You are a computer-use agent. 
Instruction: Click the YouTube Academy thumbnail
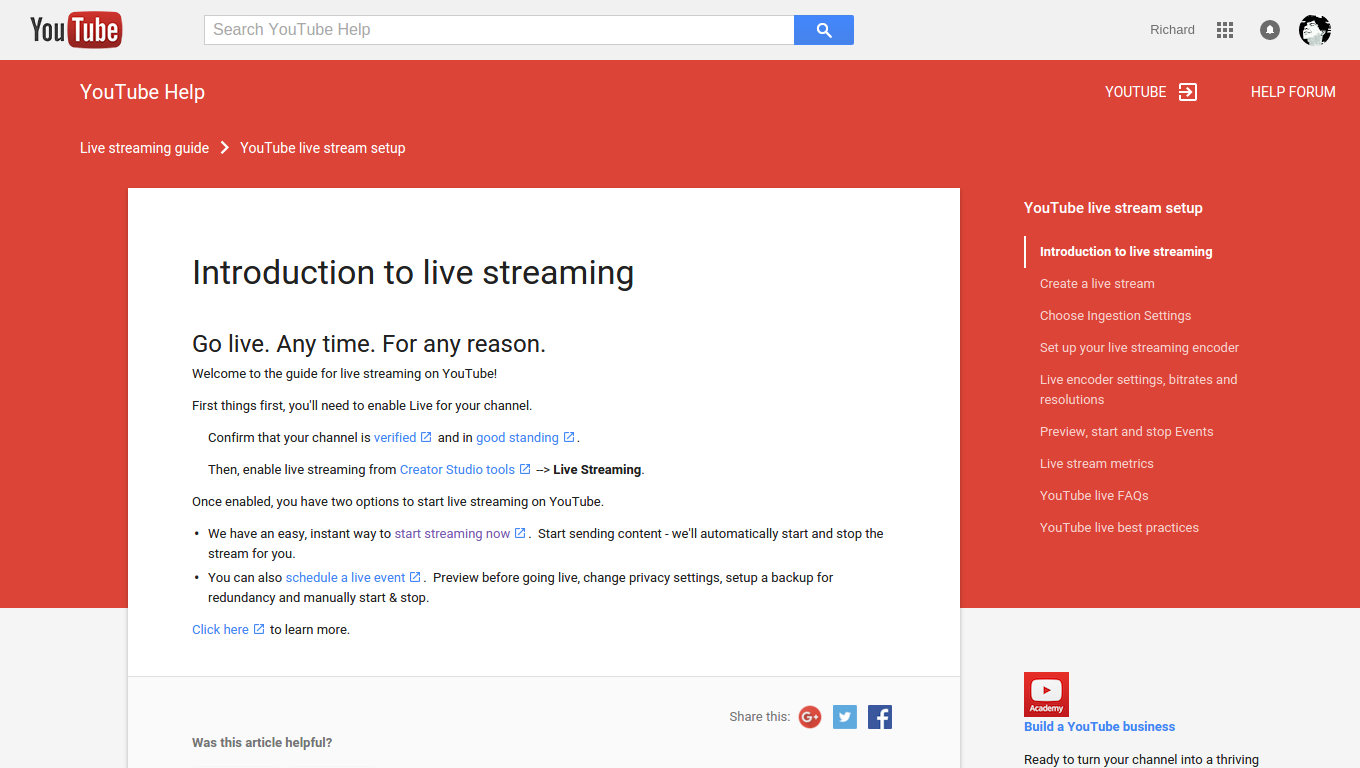(1046, 694)
